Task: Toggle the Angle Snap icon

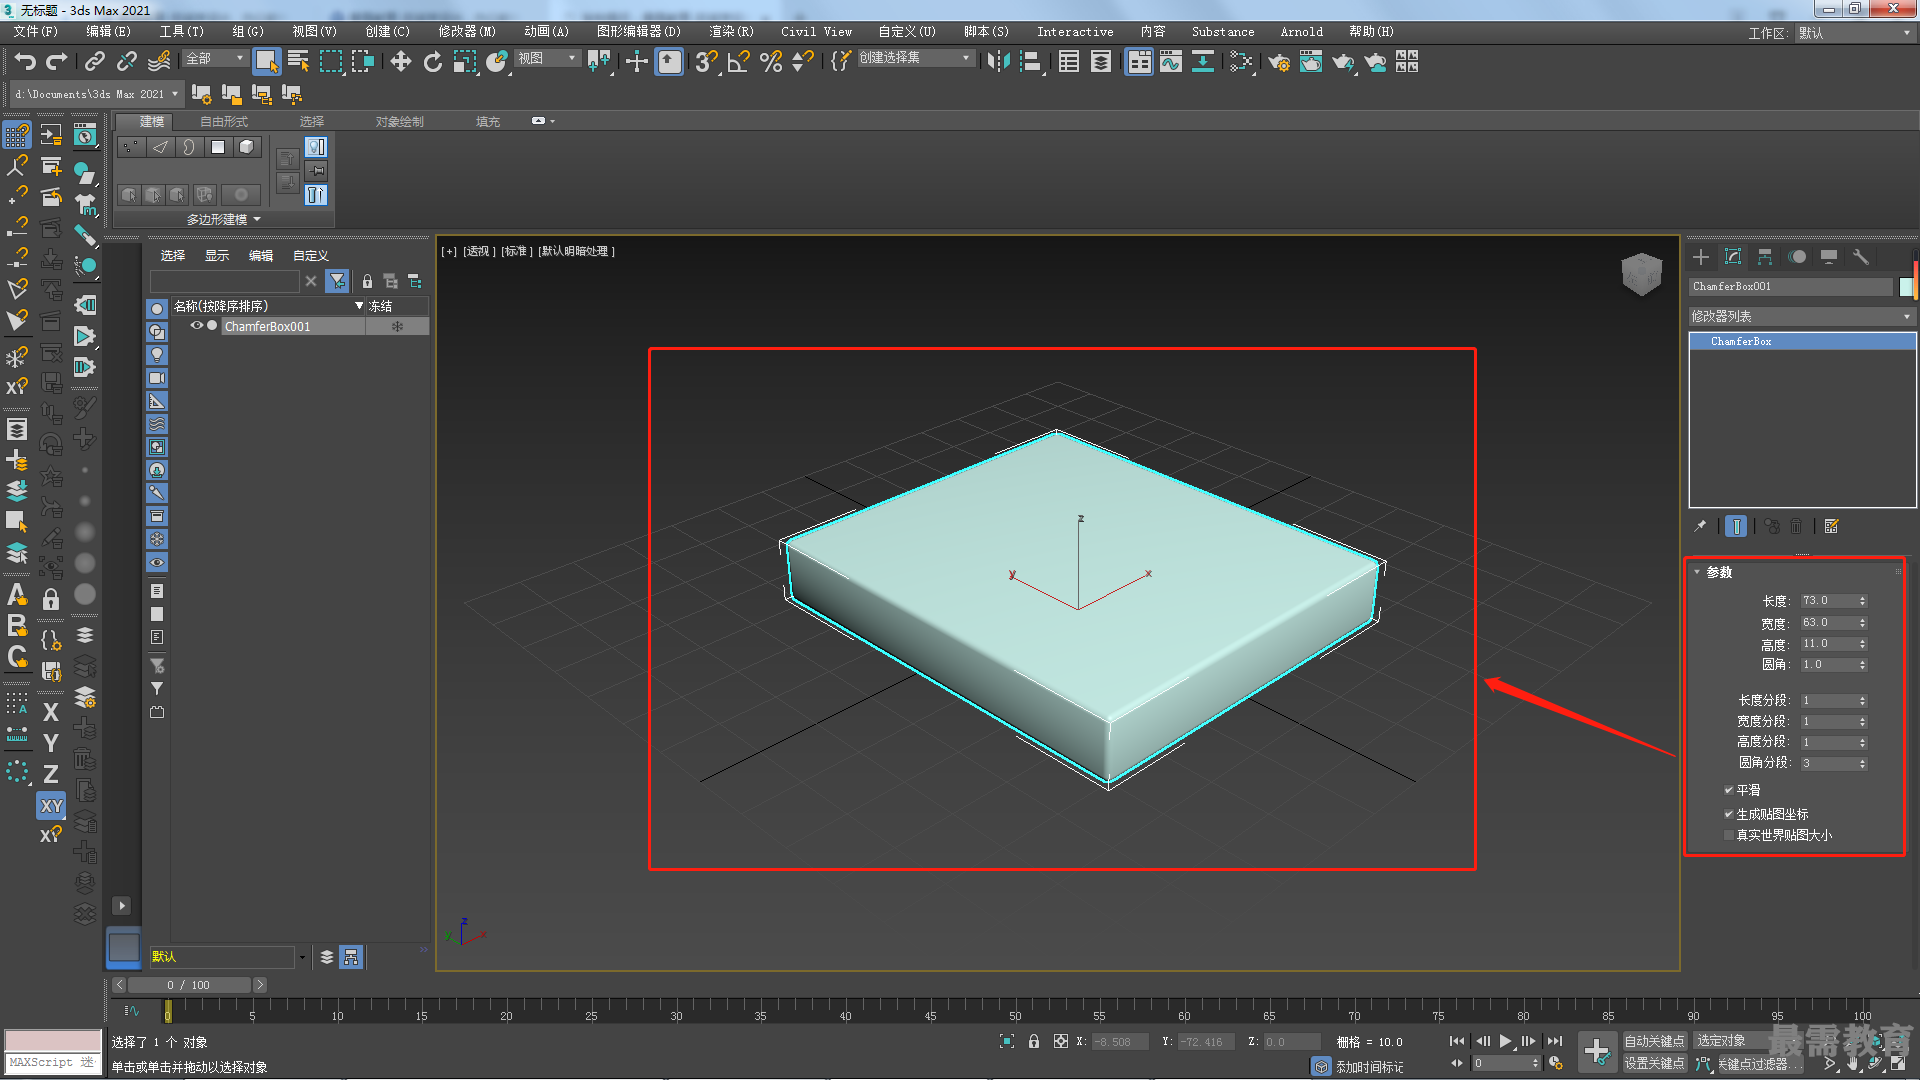Action: 739,62
